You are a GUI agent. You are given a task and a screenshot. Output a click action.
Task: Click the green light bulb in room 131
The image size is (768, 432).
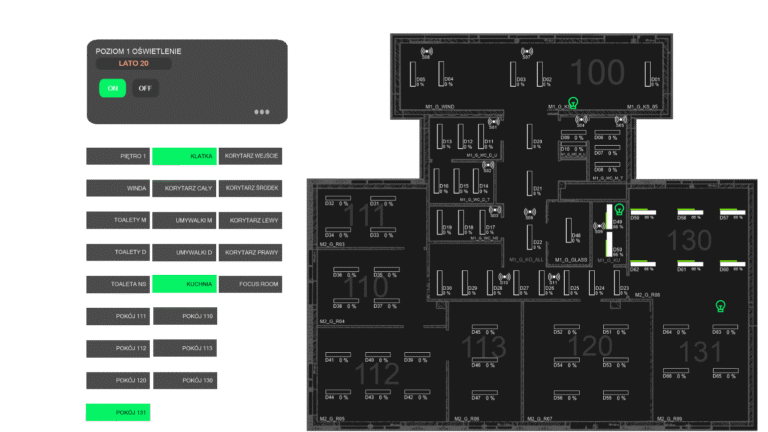click(718, 305)
